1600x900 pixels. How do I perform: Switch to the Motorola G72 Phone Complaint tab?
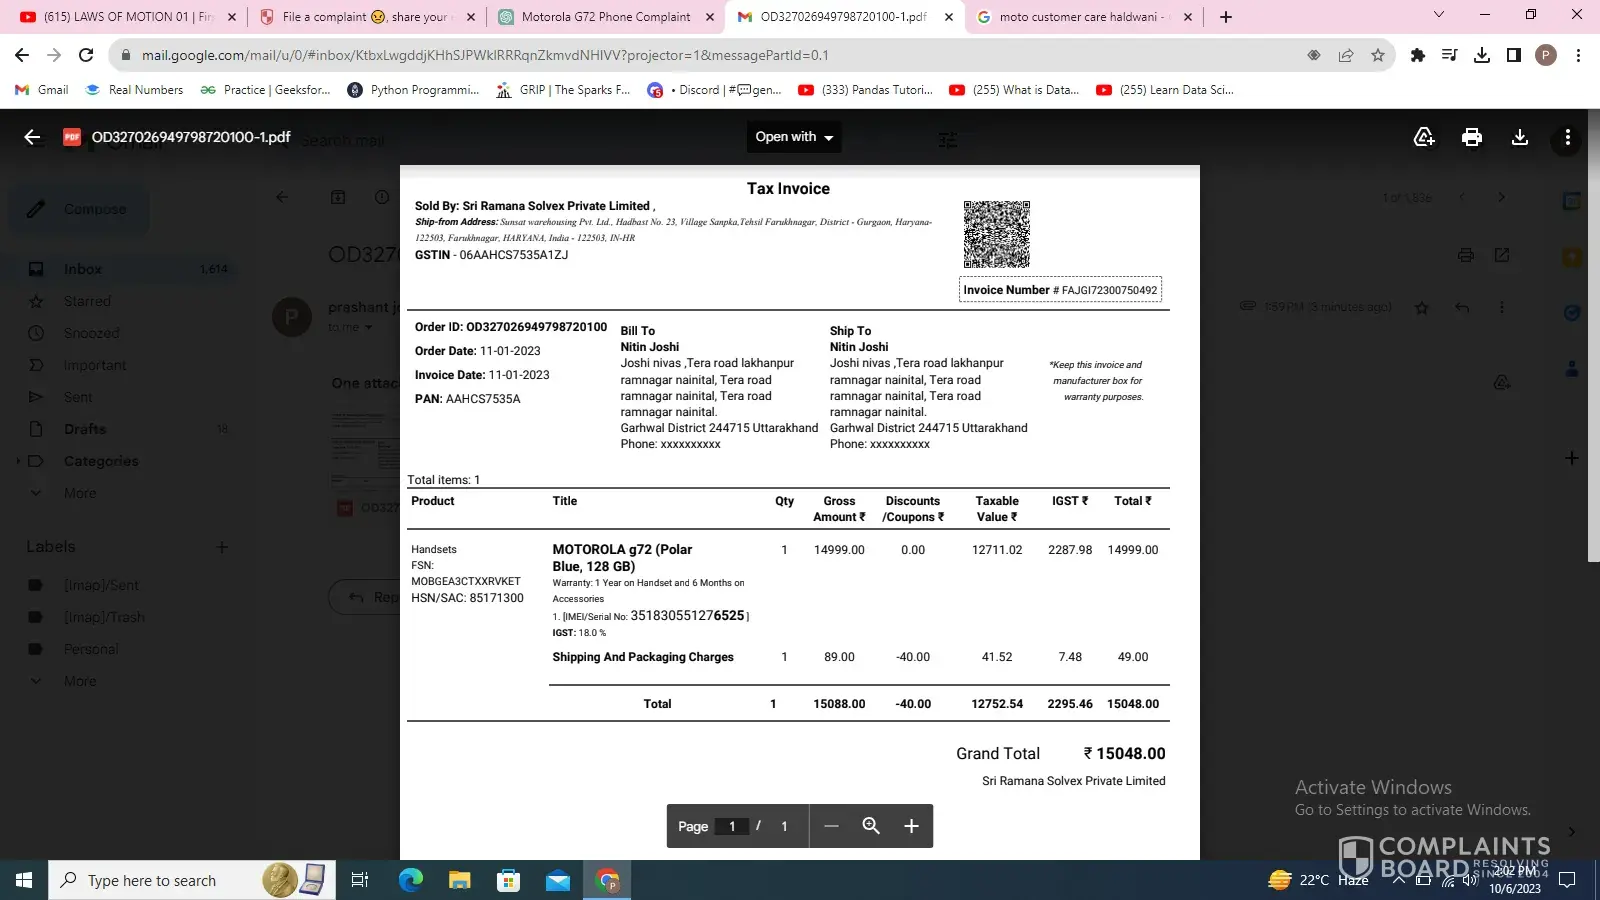pos(606,17)
